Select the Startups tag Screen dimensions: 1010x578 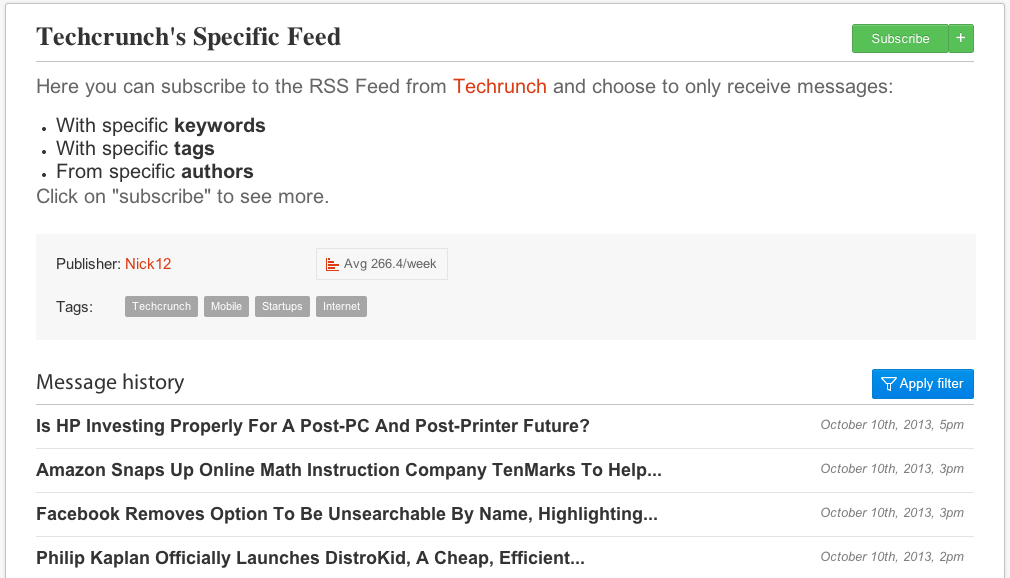pos(282,306)
